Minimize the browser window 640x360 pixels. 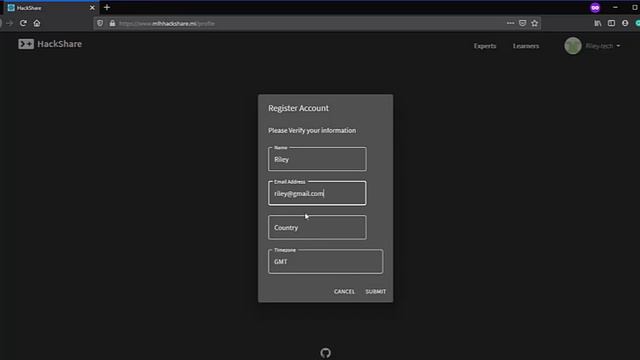tap(615, 7)
